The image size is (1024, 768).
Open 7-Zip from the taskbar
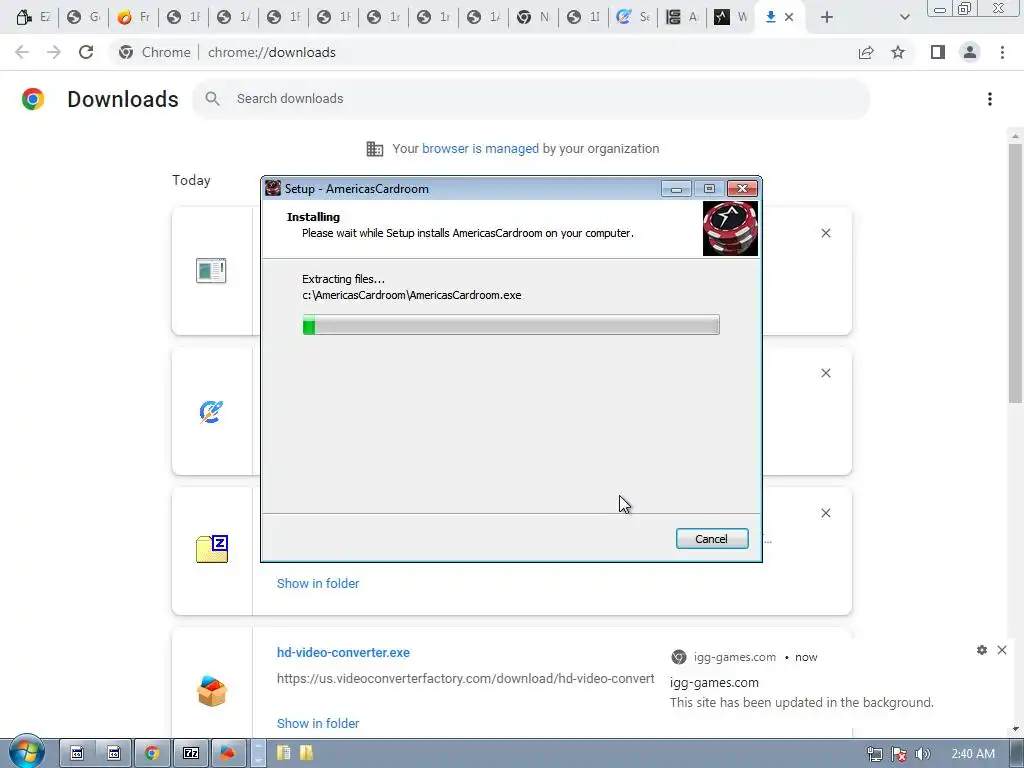[x=191, y=753]
